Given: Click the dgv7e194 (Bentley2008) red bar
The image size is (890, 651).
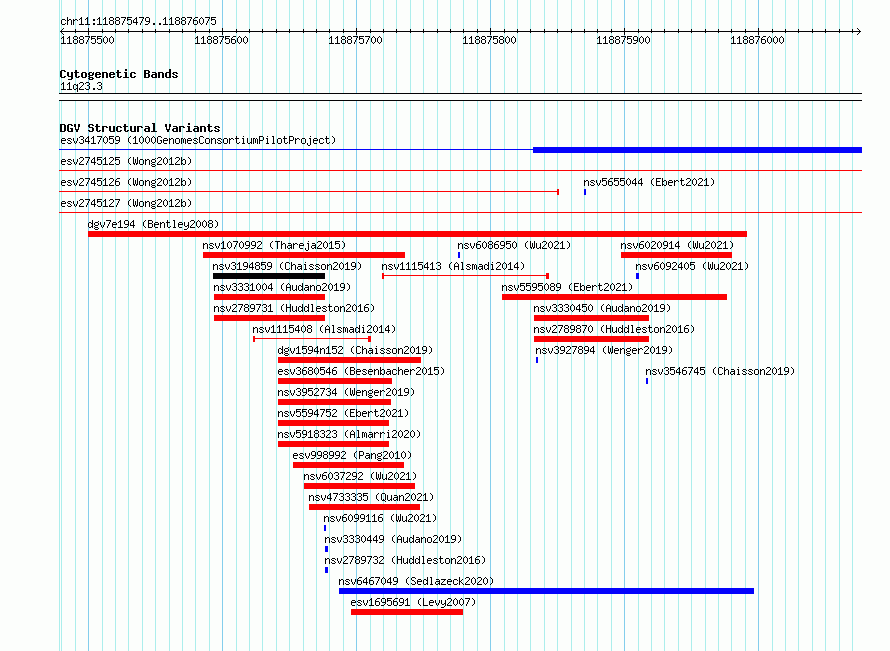Looking at the screenshot, I should pos(417,234).
